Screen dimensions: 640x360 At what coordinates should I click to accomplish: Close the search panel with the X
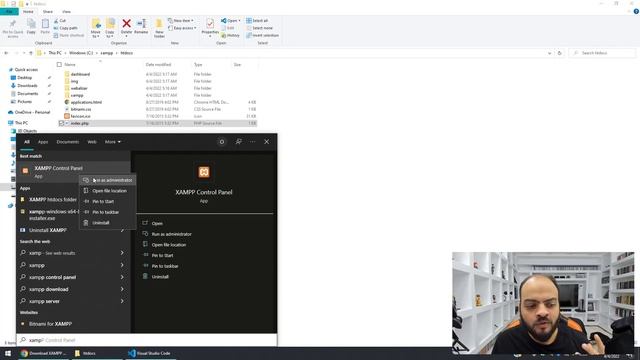tap(267, 142)
